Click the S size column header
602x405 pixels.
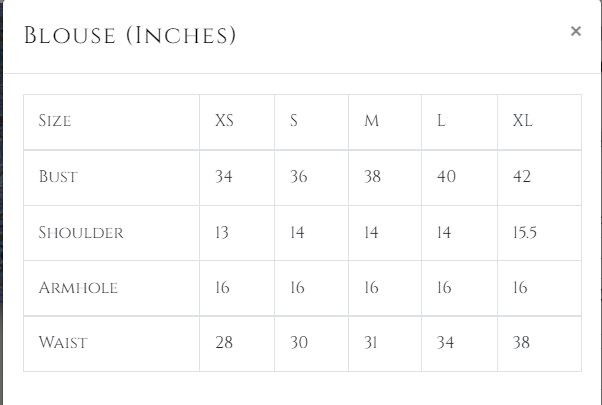294,122
